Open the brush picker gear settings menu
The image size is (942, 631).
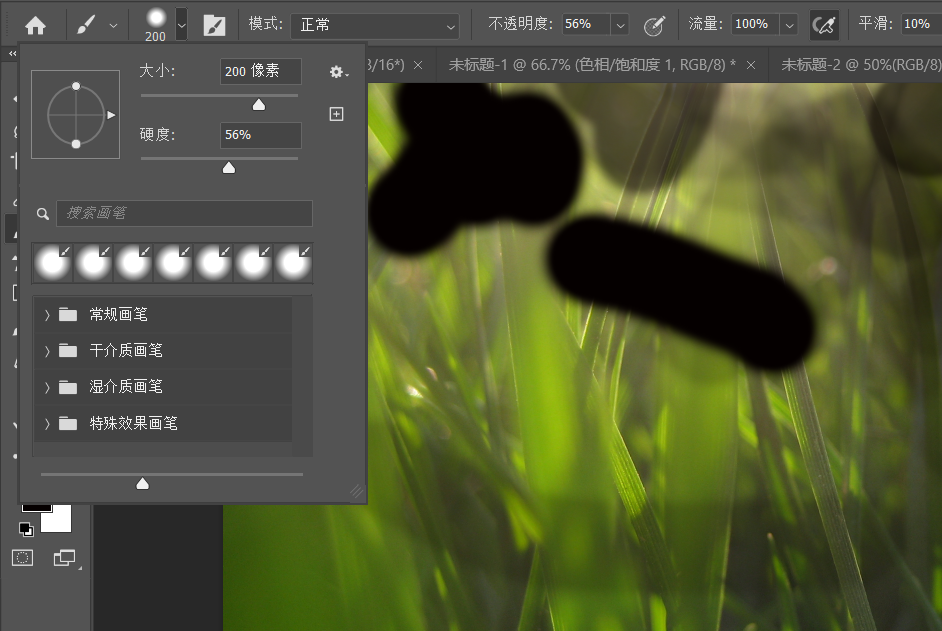[338, 72]
